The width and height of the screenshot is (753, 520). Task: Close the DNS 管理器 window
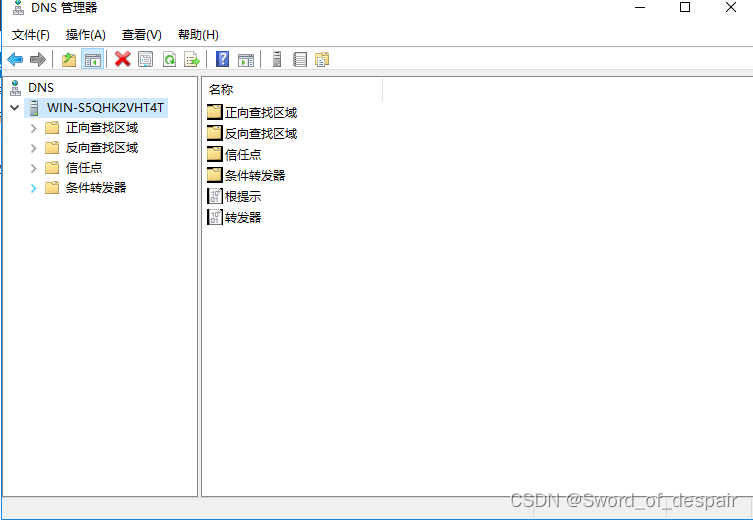tap(730, 7)
